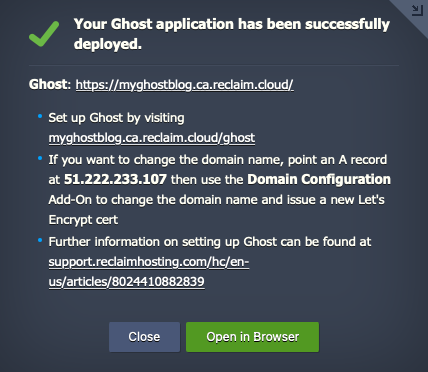Click "Further information on setting up Ghost" sentence
Screen dimensions: 428x372
(x=210, y=242)
